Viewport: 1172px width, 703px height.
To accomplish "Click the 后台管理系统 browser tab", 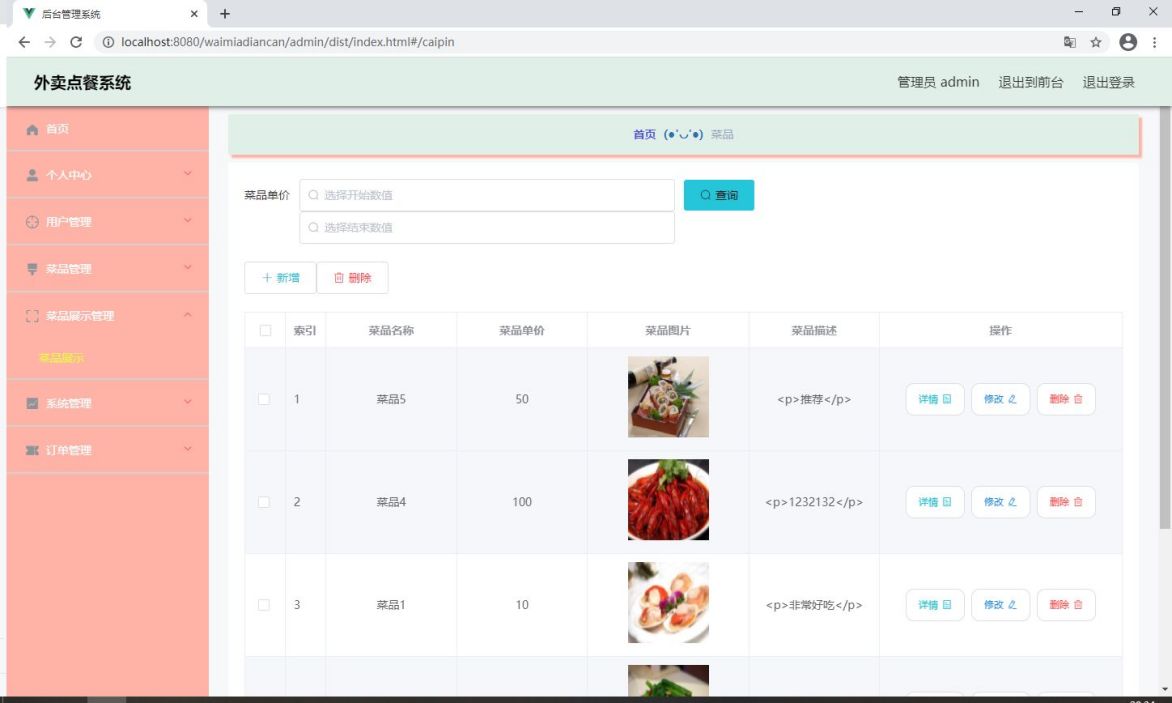I will pos(109,13).
